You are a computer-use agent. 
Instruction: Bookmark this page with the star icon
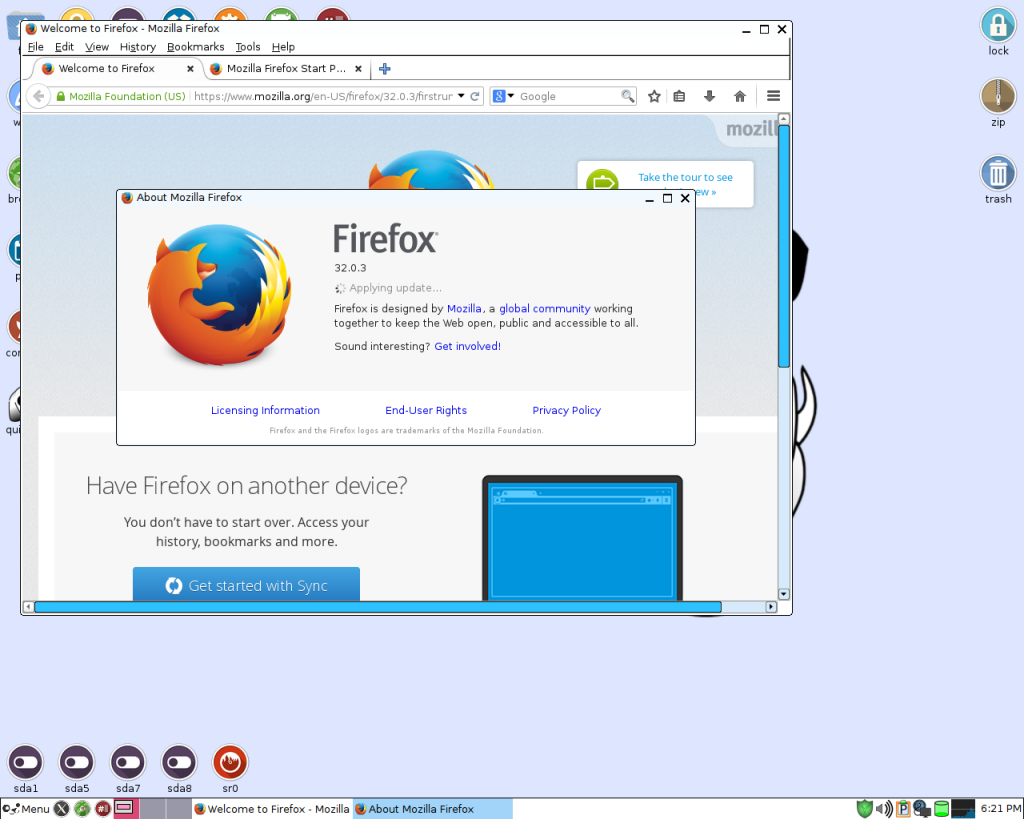coord(654,96)
